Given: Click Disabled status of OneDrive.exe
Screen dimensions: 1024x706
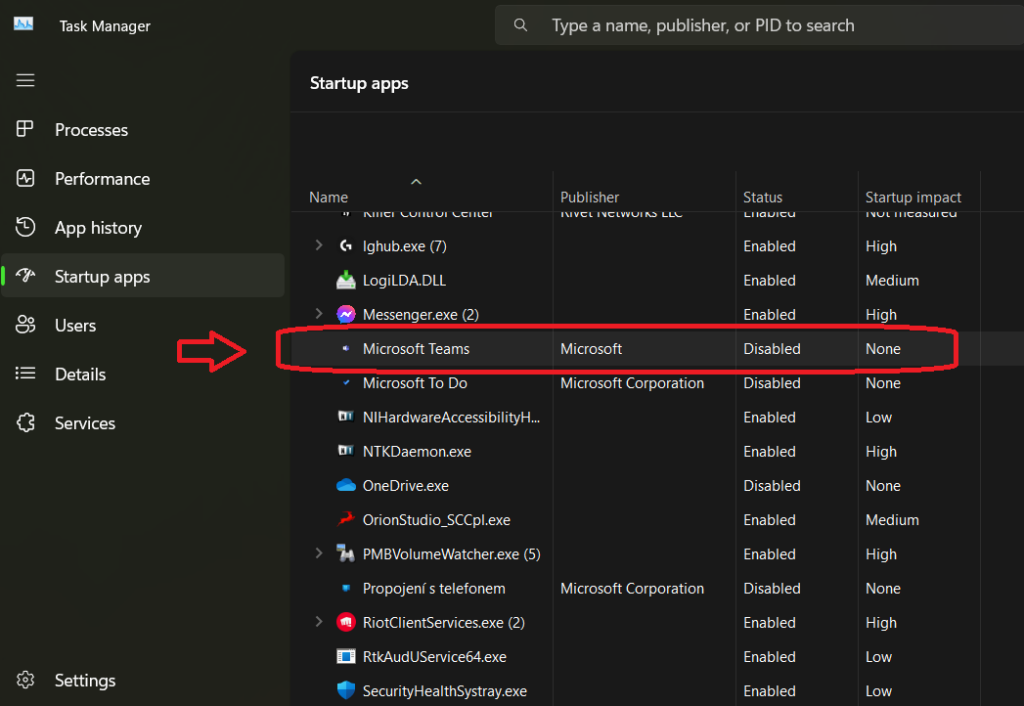Looking at the screenshot, I should click(x=771, y=485).
